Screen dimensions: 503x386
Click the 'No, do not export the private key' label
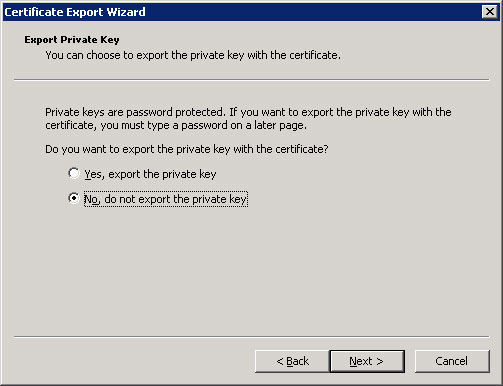pyautogui.click(x=166, y=199)
